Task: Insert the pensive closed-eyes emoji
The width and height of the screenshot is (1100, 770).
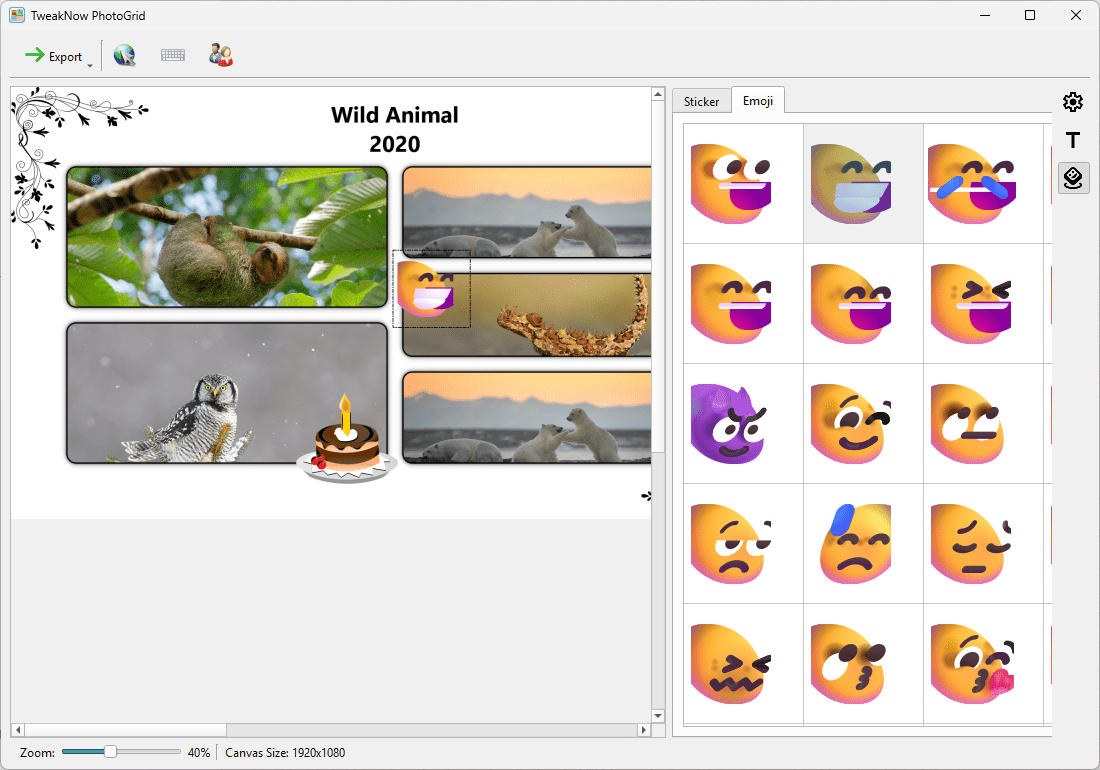Action: (x=983, y=543)
